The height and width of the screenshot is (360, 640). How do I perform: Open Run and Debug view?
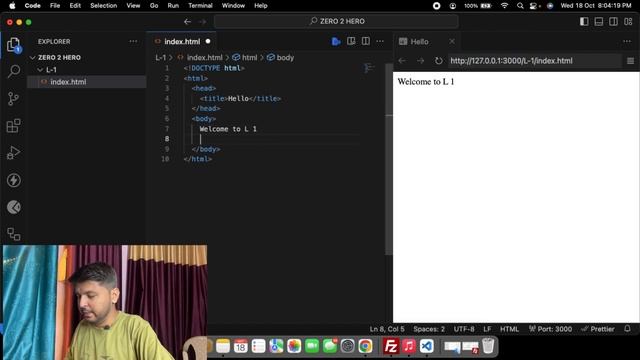13,153
